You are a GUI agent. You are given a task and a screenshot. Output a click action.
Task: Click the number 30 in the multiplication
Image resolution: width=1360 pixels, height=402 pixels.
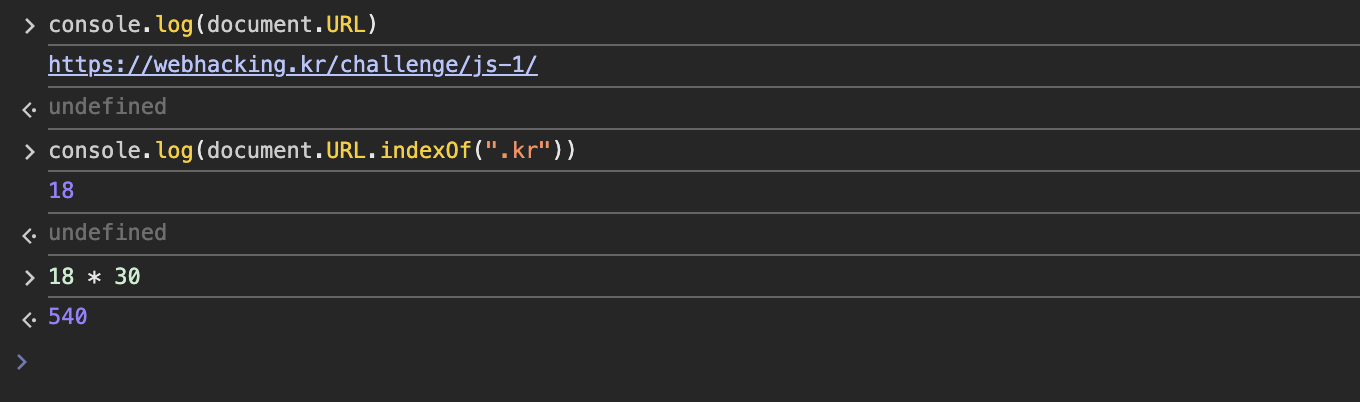(x=127, y=276)
